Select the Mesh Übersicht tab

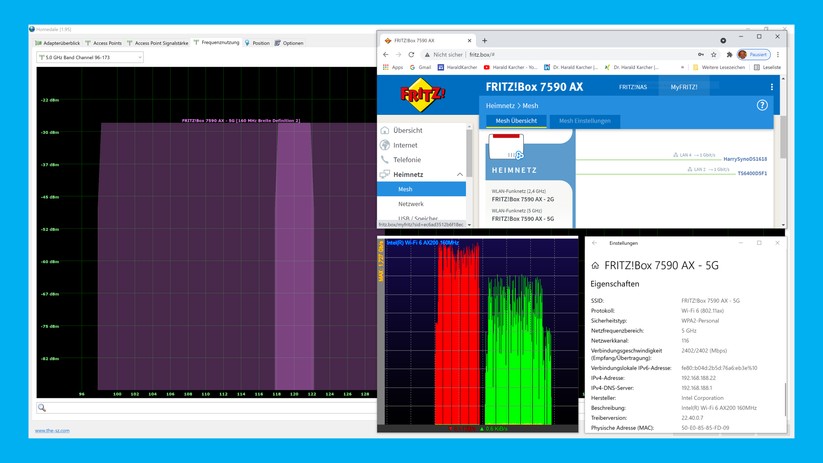(516, 121)
